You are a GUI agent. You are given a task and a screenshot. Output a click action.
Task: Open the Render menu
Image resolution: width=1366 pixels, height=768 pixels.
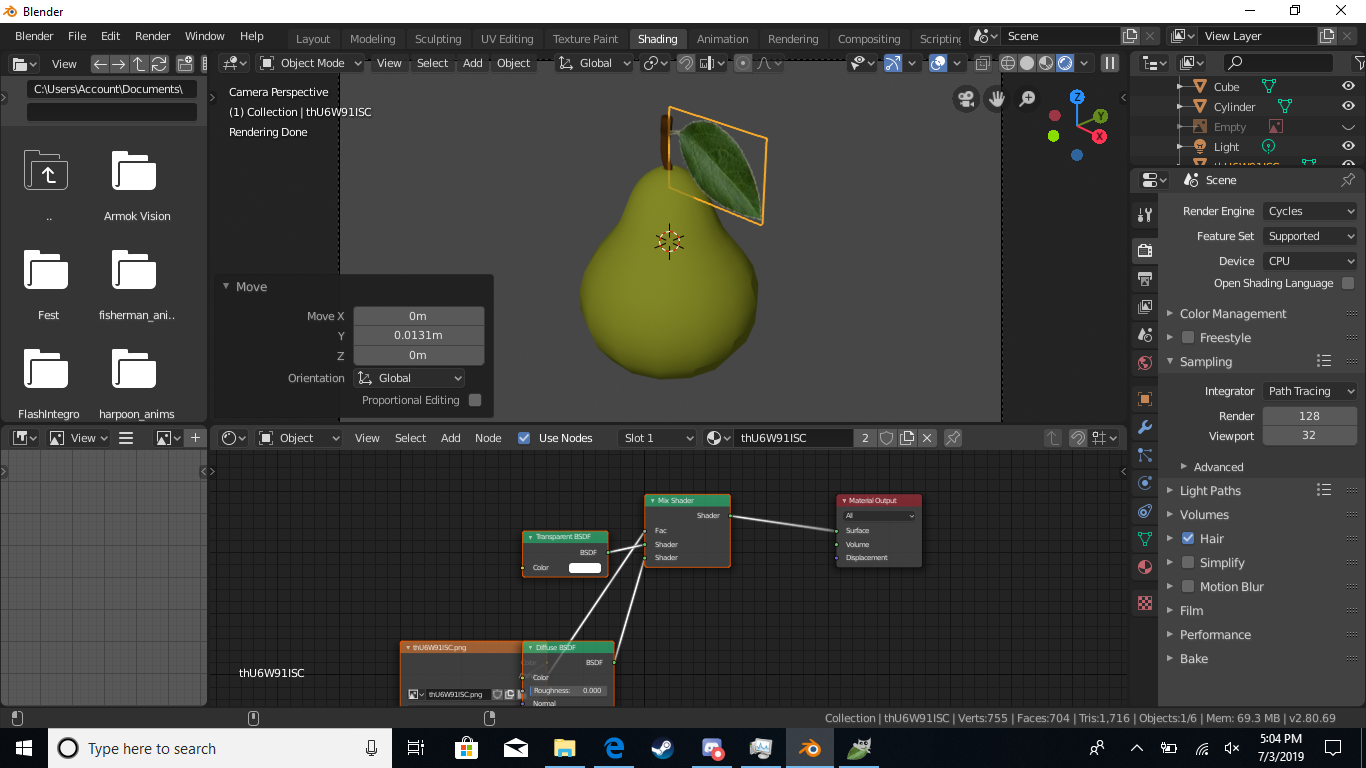[x=153, y=36]
